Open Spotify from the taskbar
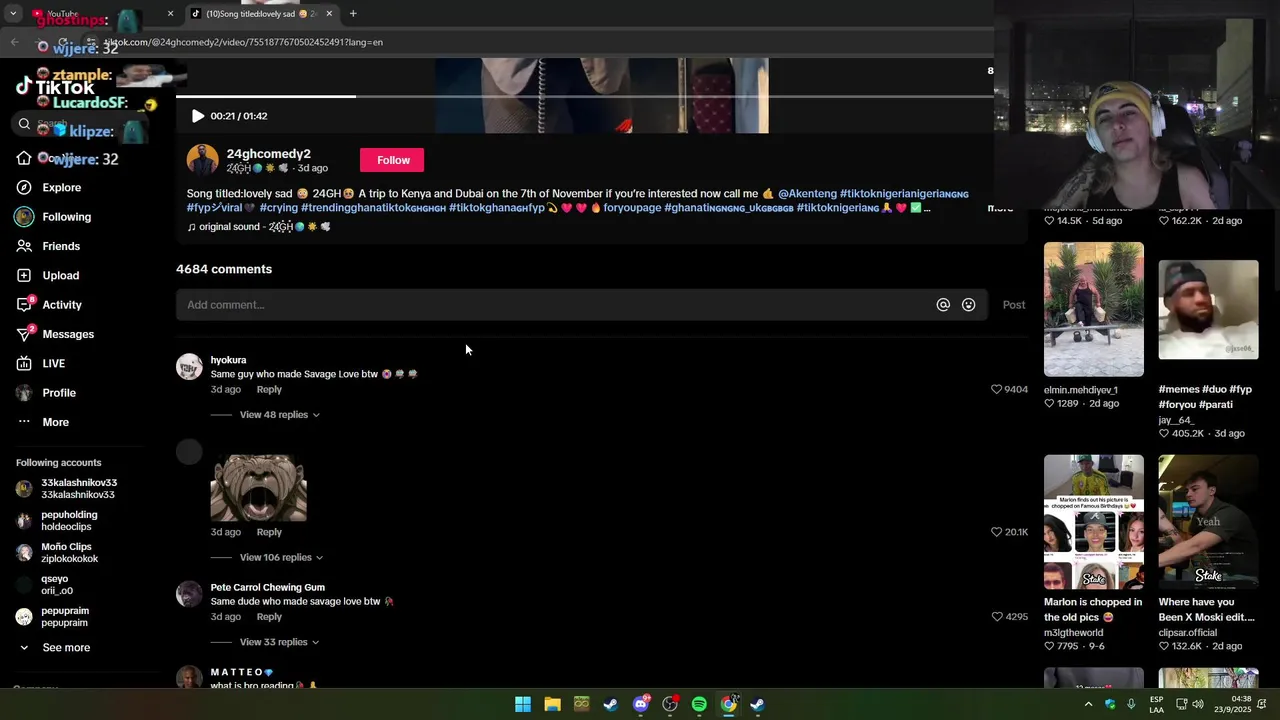The width and height of the screenshot is (1280, 720). pos(699,704)
